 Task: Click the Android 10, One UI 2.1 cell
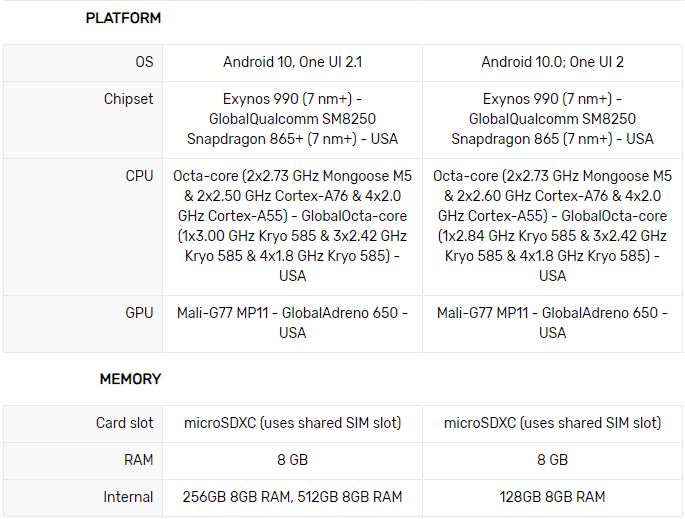click(292, 62)
